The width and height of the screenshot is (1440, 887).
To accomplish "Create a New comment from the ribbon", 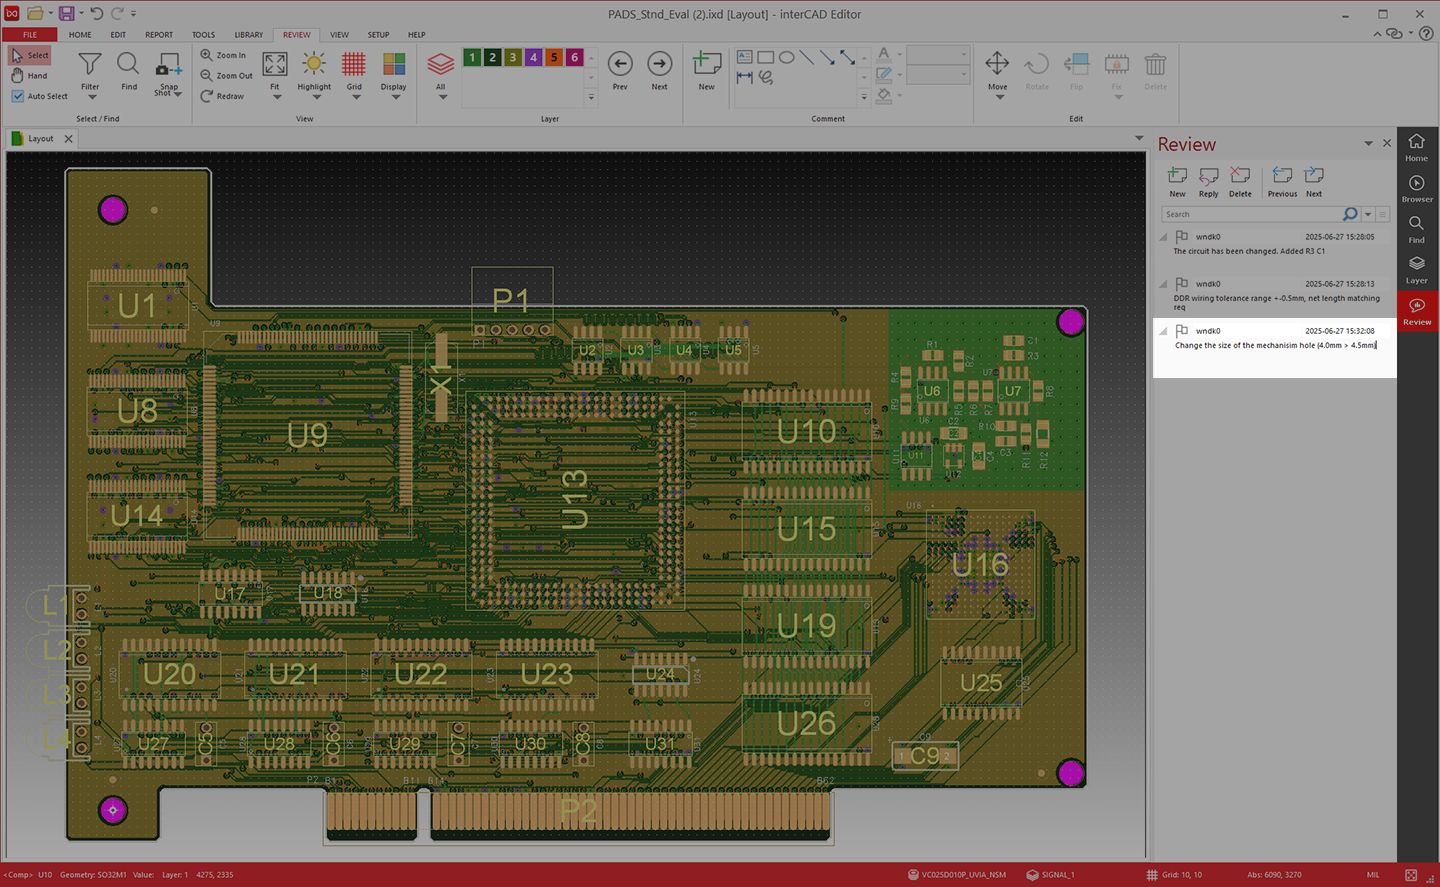I will (707, 72).
